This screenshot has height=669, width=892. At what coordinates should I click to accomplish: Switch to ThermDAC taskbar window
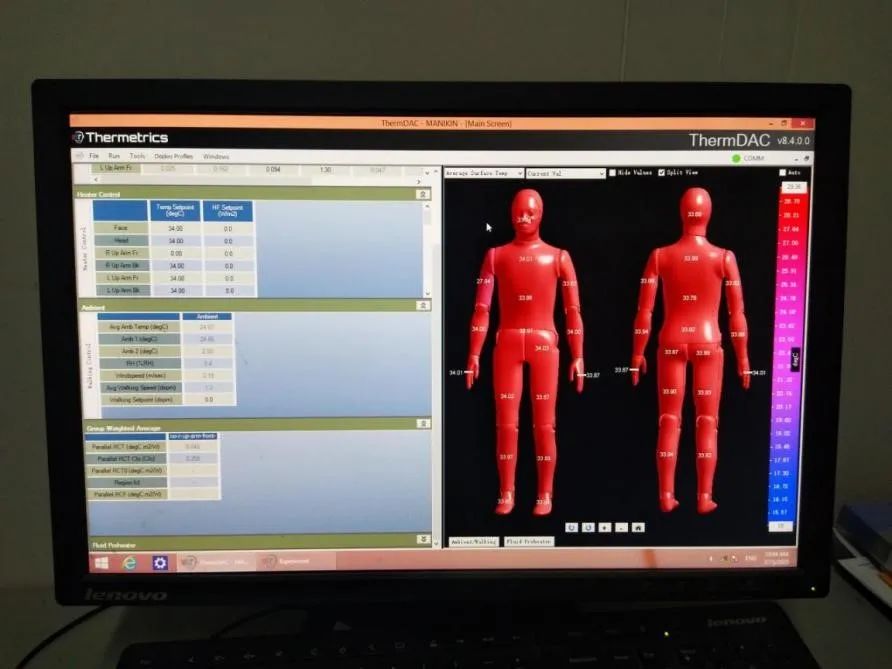pos(214,562)
